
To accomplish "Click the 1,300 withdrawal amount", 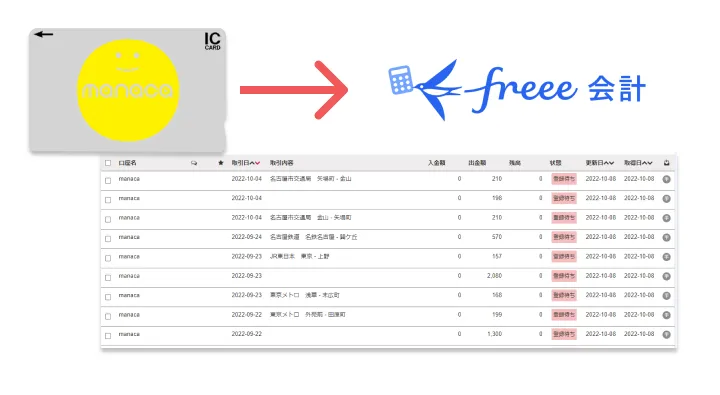I will (x=495, y=334).
